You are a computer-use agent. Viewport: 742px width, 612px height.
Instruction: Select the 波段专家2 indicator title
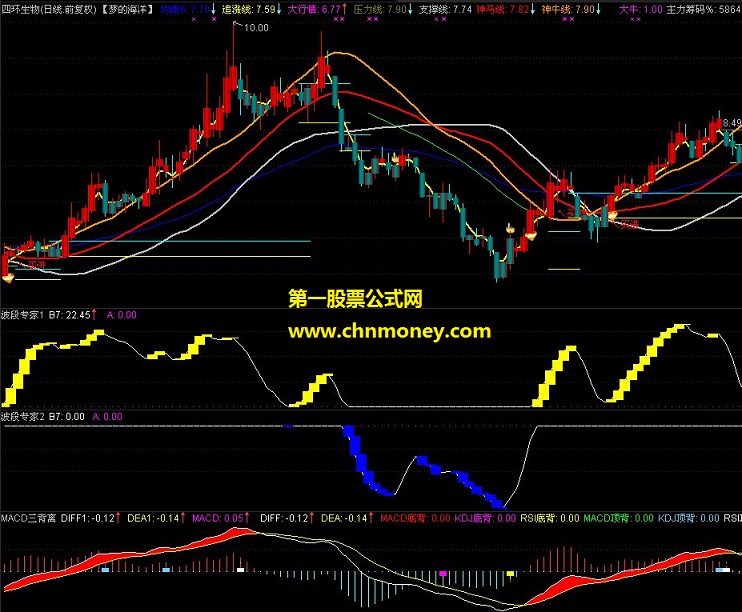23,417
